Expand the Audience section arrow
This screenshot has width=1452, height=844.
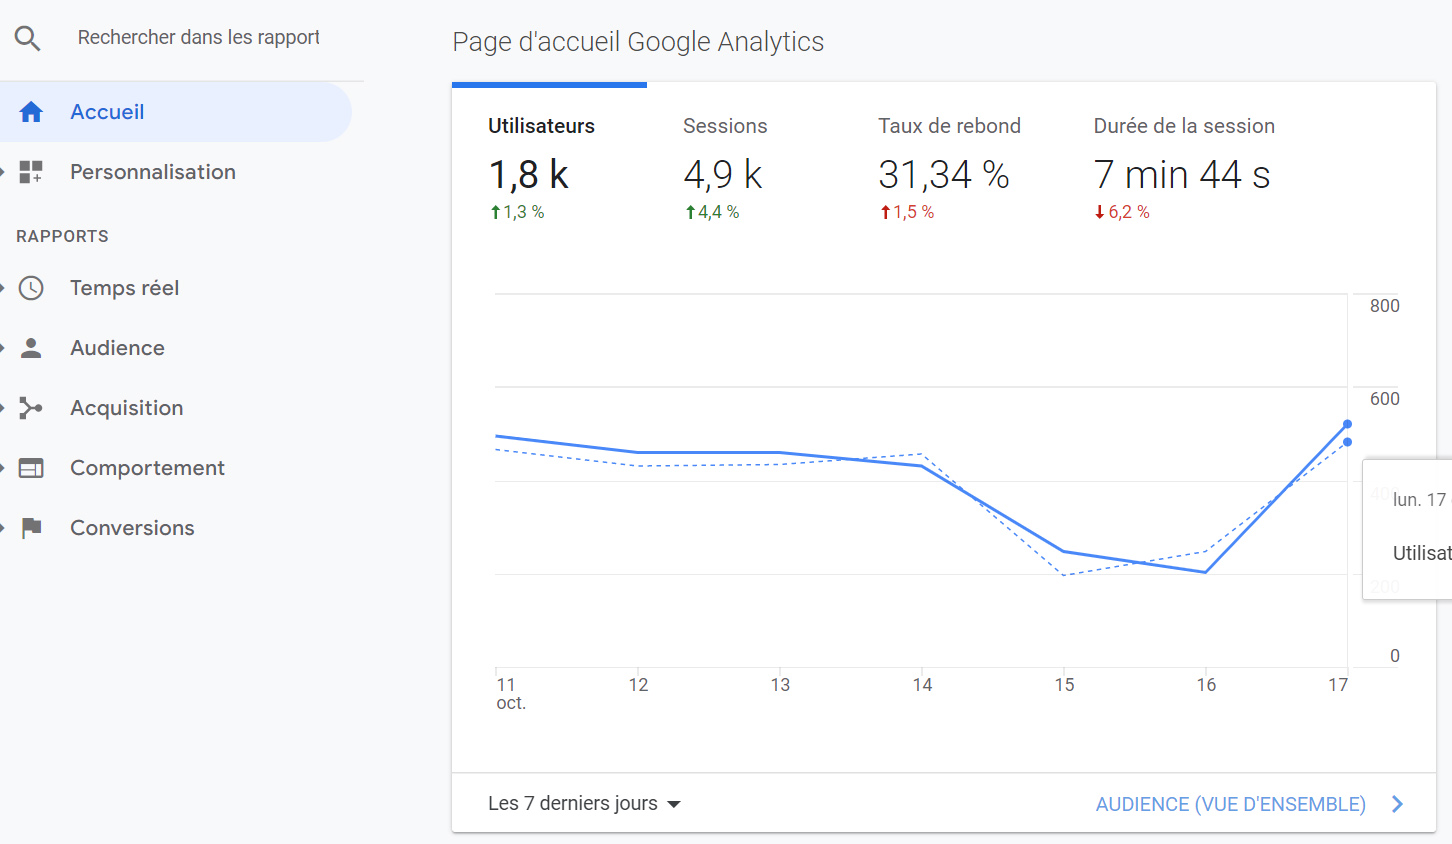pos(3,348)
